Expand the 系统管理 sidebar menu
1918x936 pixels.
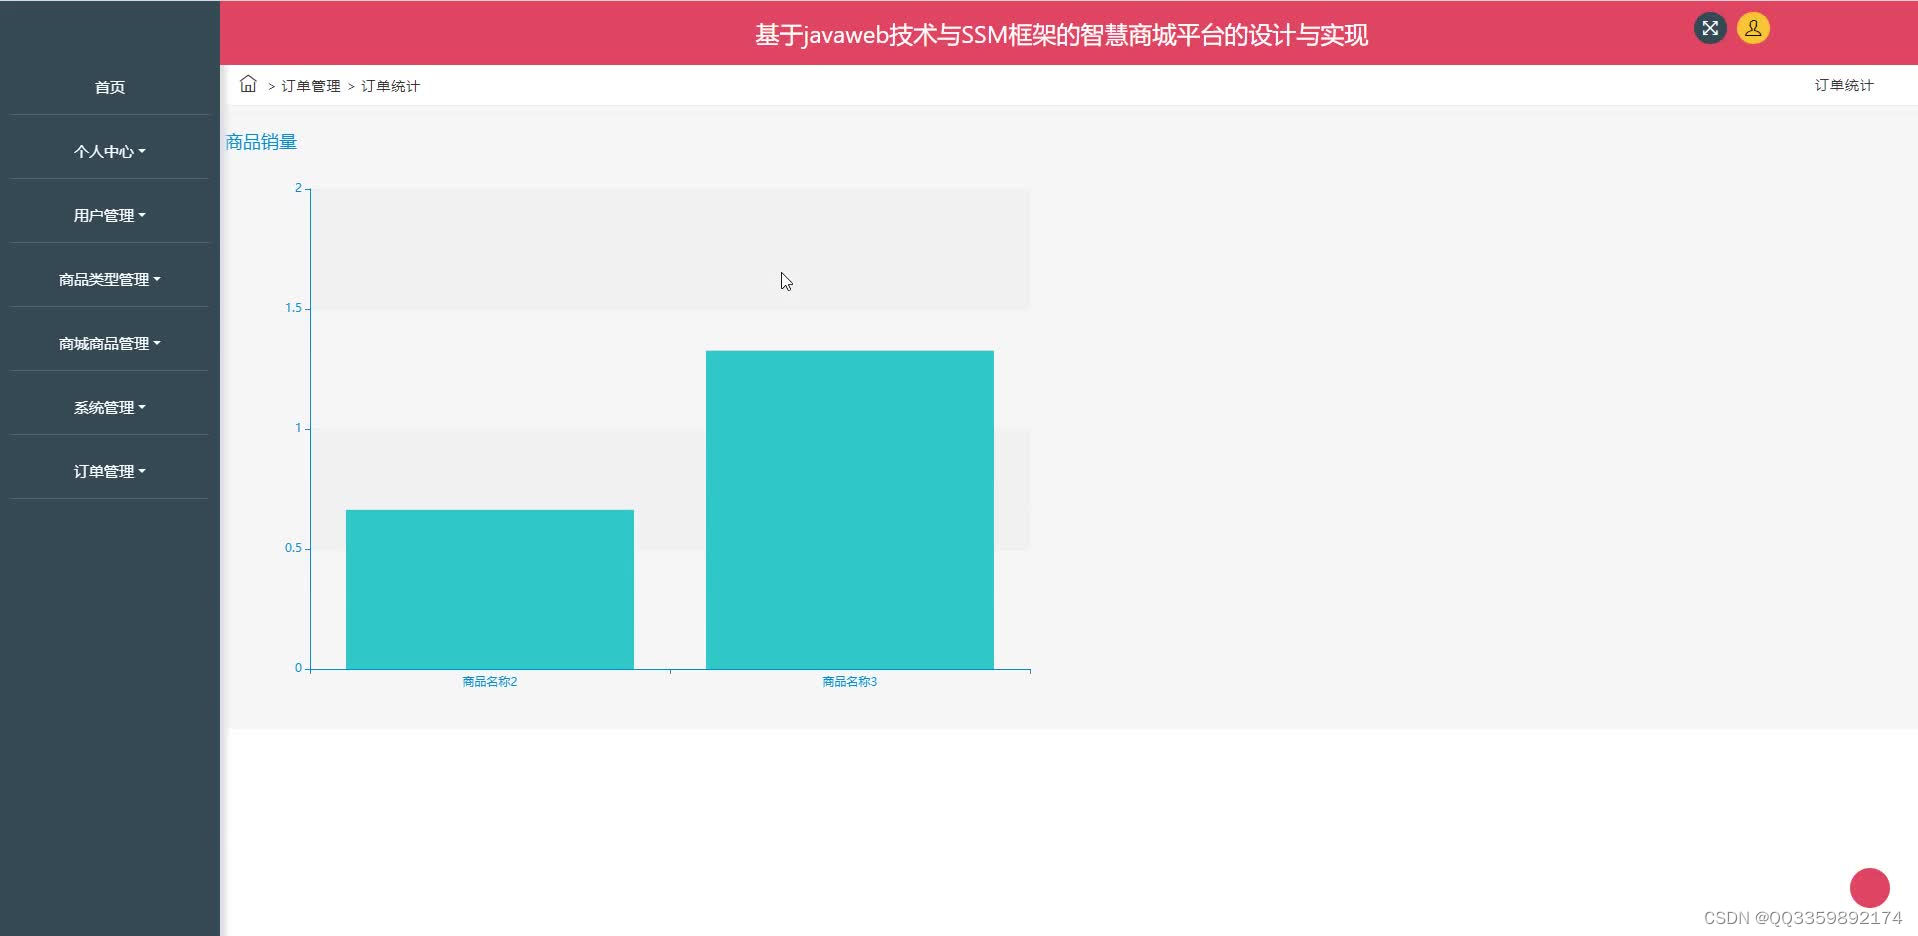pyautogui.click(x=110, y=407)
